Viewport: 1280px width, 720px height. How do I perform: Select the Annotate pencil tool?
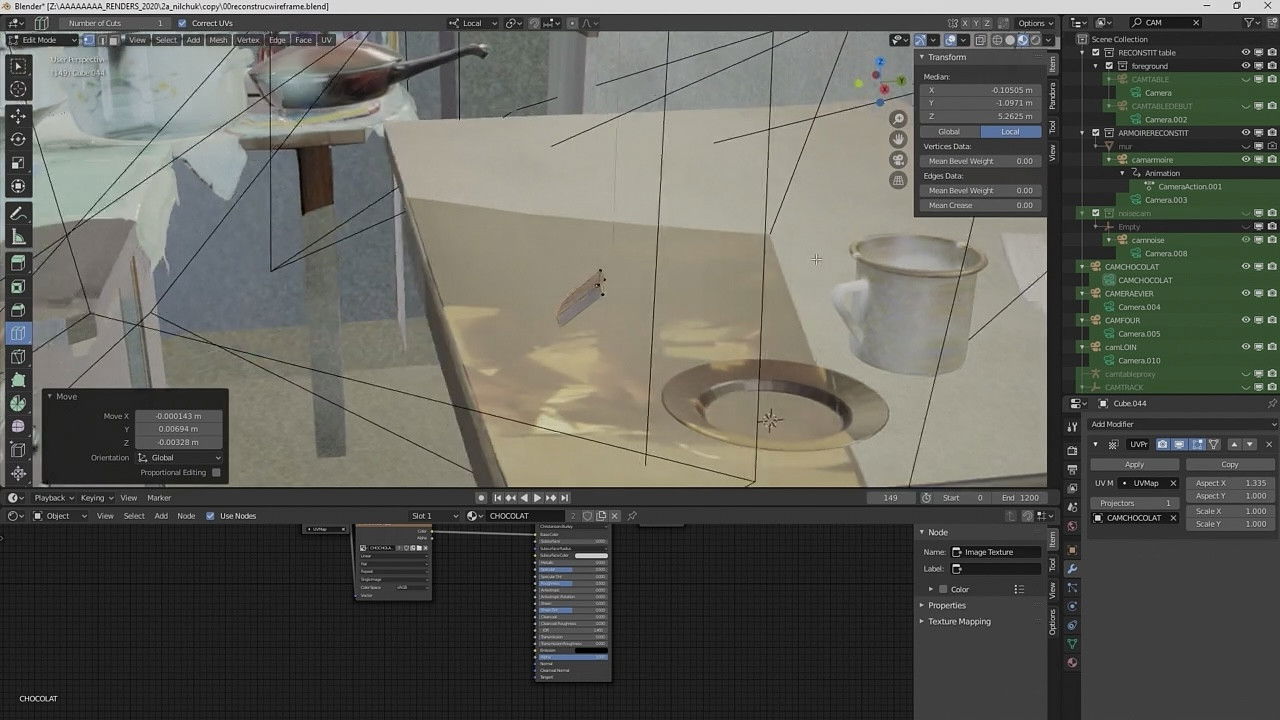[18, 213]
